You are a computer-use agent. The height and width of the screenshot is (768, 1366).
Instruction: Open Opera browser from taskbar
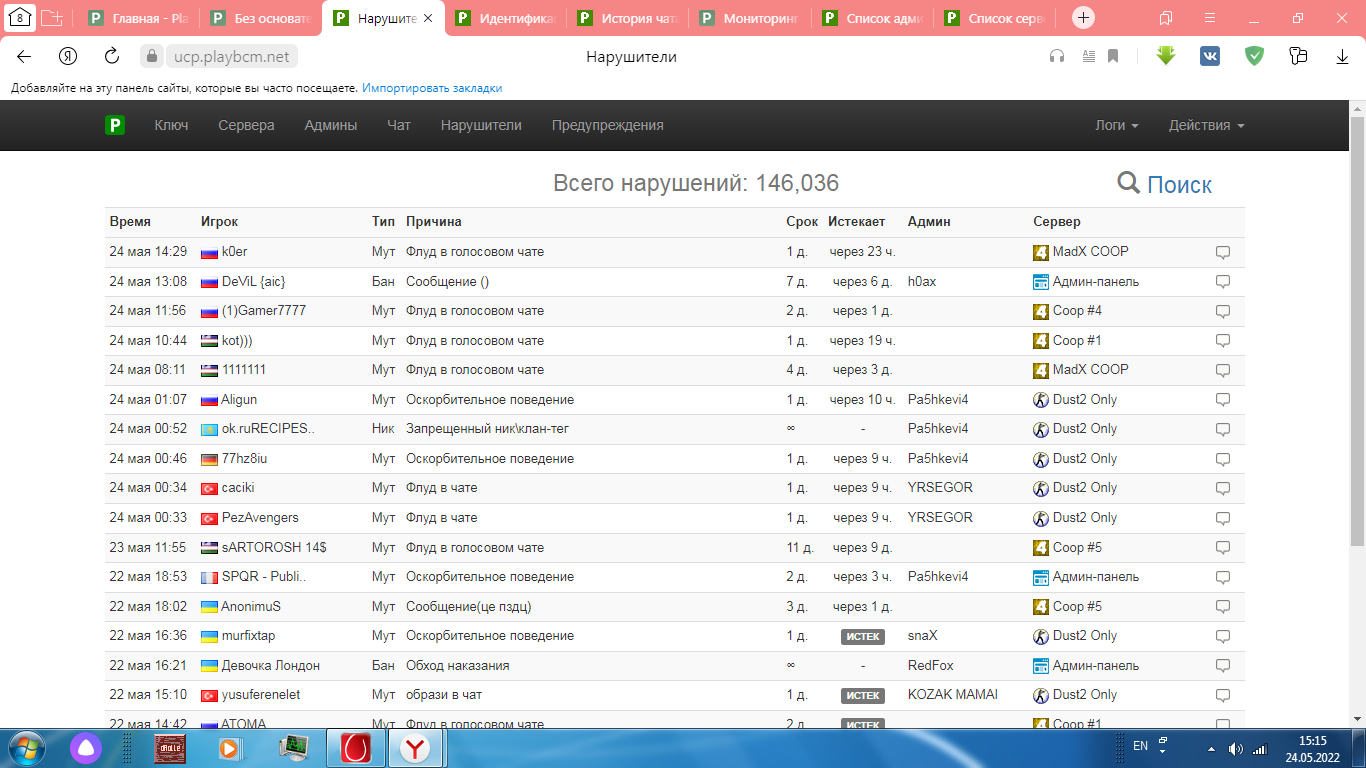(355, 748)
